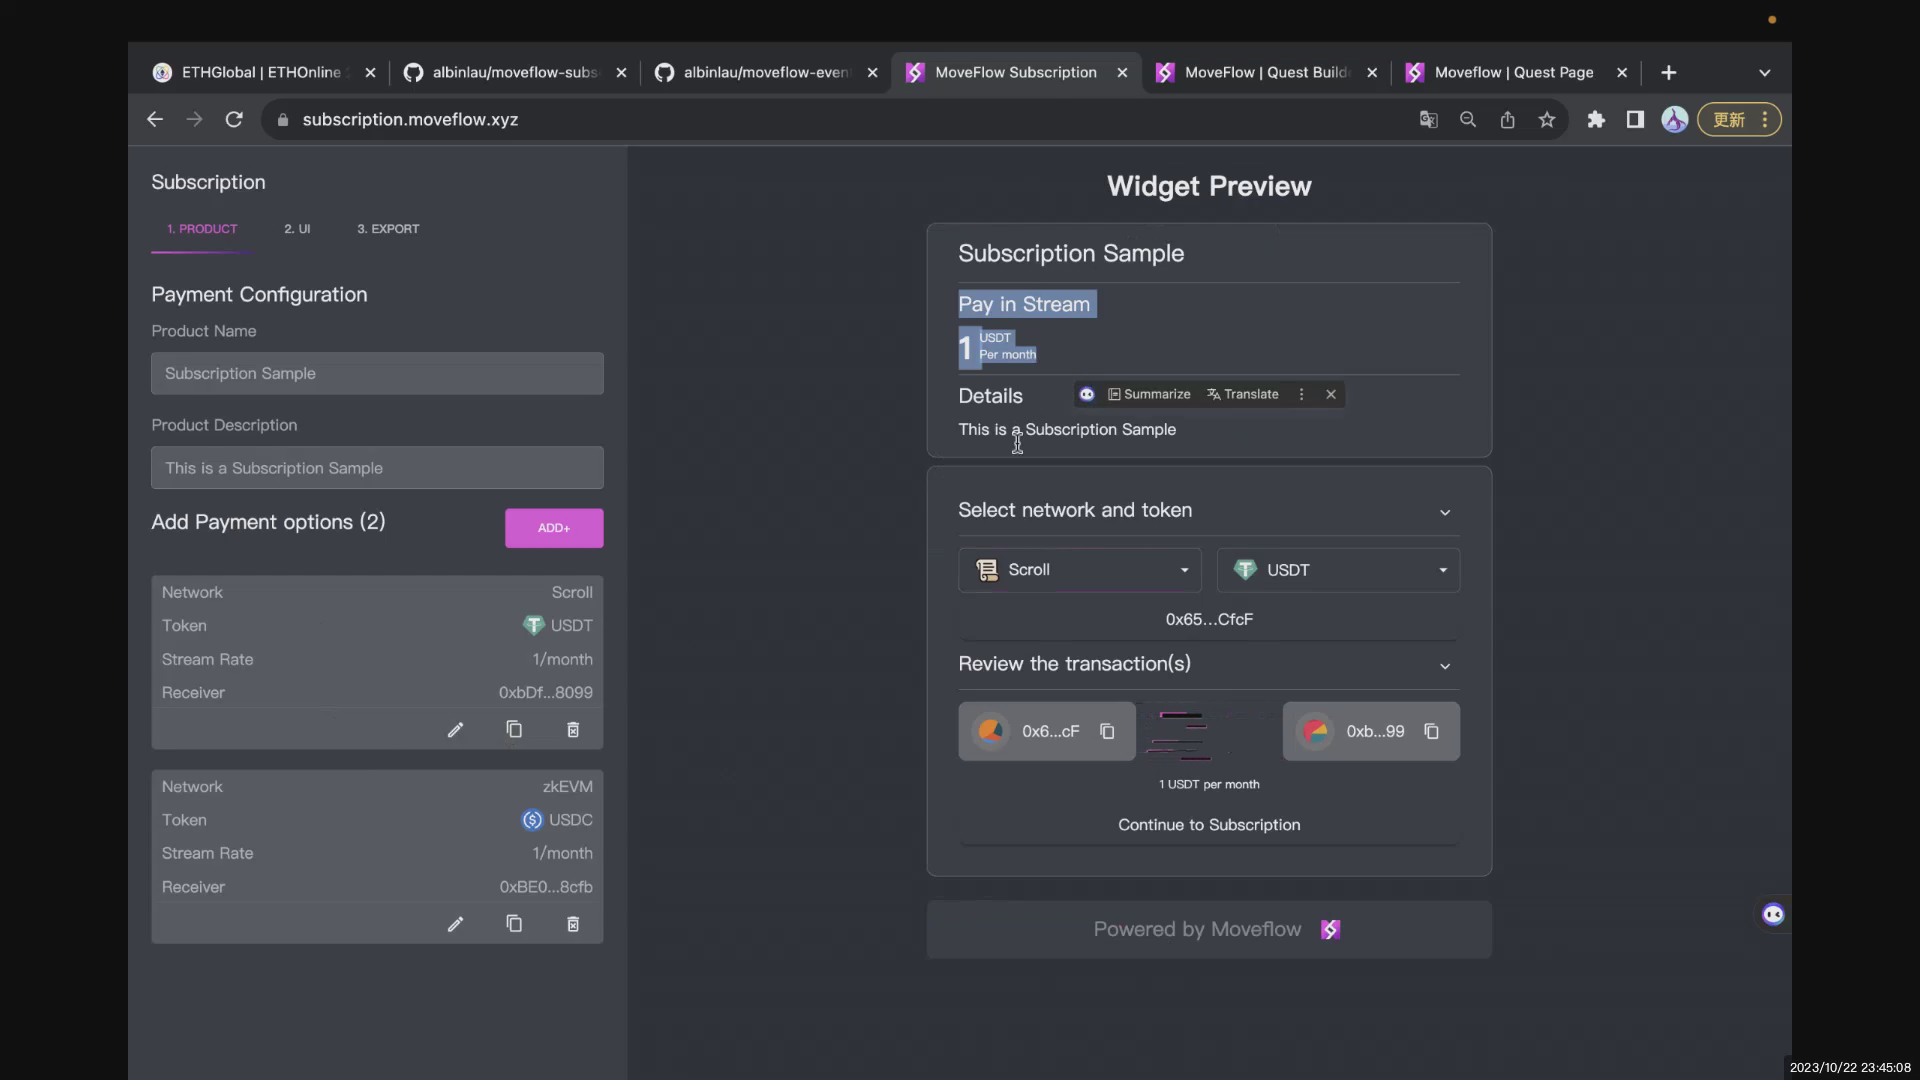The width and height of the screenshot is (1920, 1080).
Task: Go forward in browser history
Action: point(195,120)
